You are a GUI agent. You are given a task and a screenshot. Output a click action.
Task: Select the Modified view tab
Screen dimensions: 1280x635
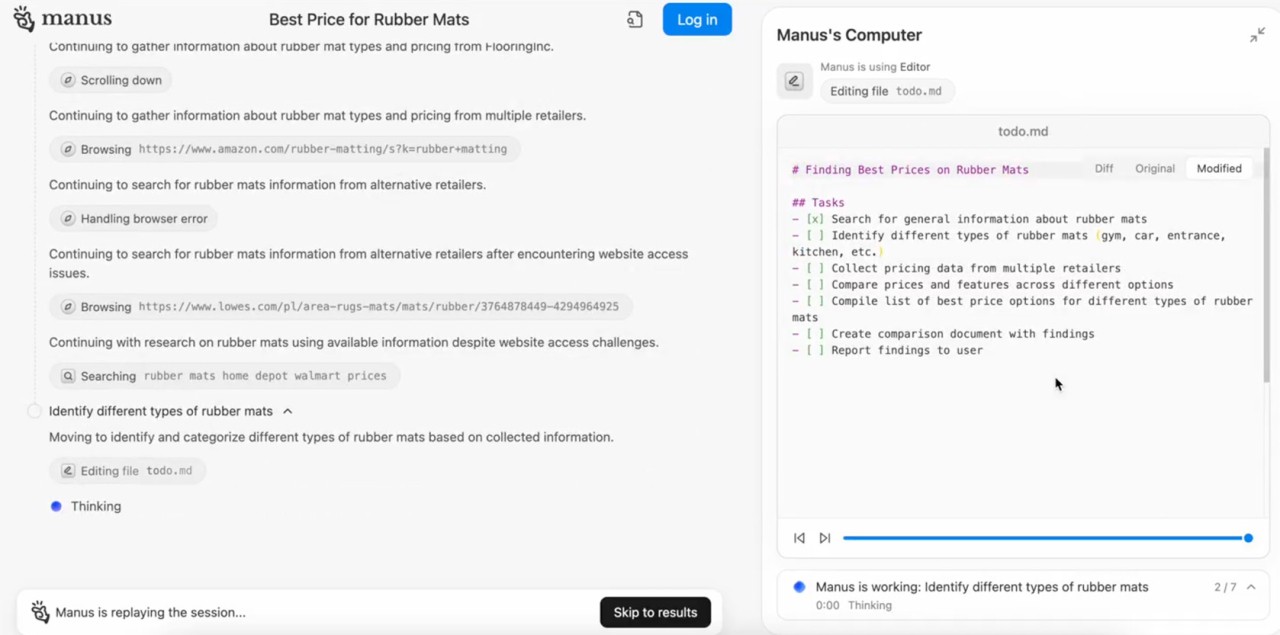(x=1218, y=169)
